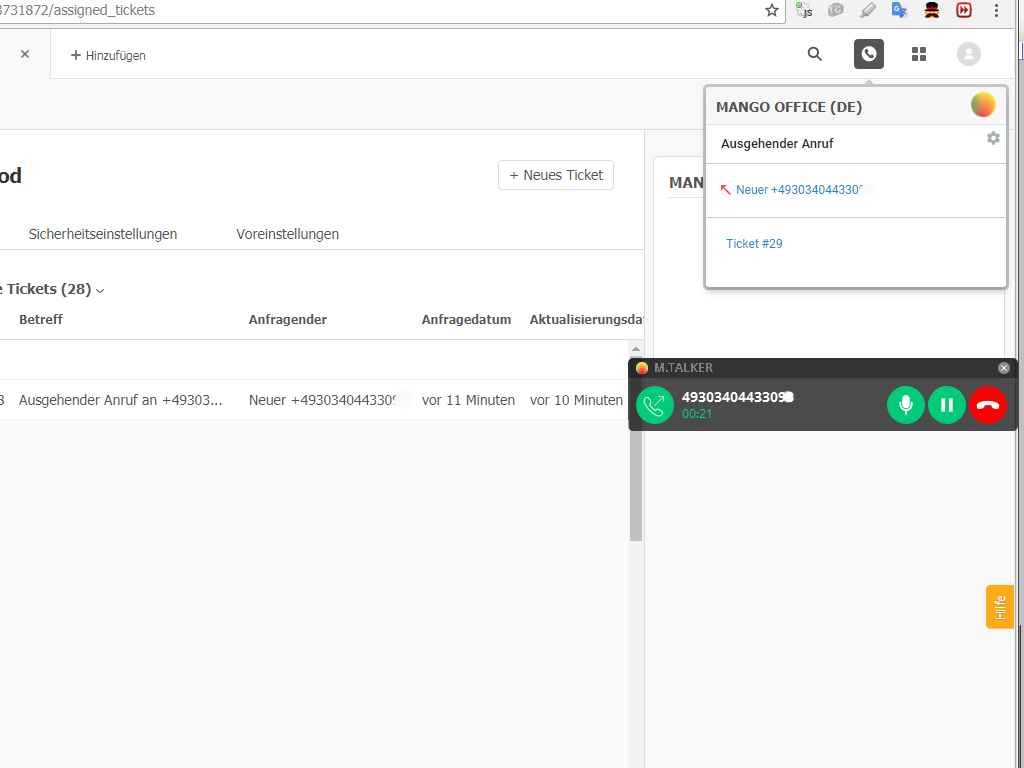
Task: Expand the Tickets (28) dropdown
Action: tap(100, 290)
